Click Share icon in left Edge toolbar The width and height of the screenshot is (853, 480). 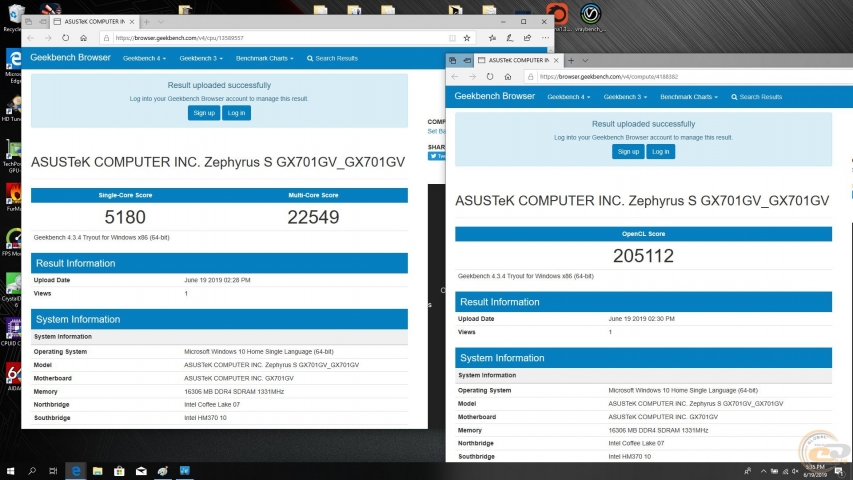pyautogui.click(x=527, y=38)
